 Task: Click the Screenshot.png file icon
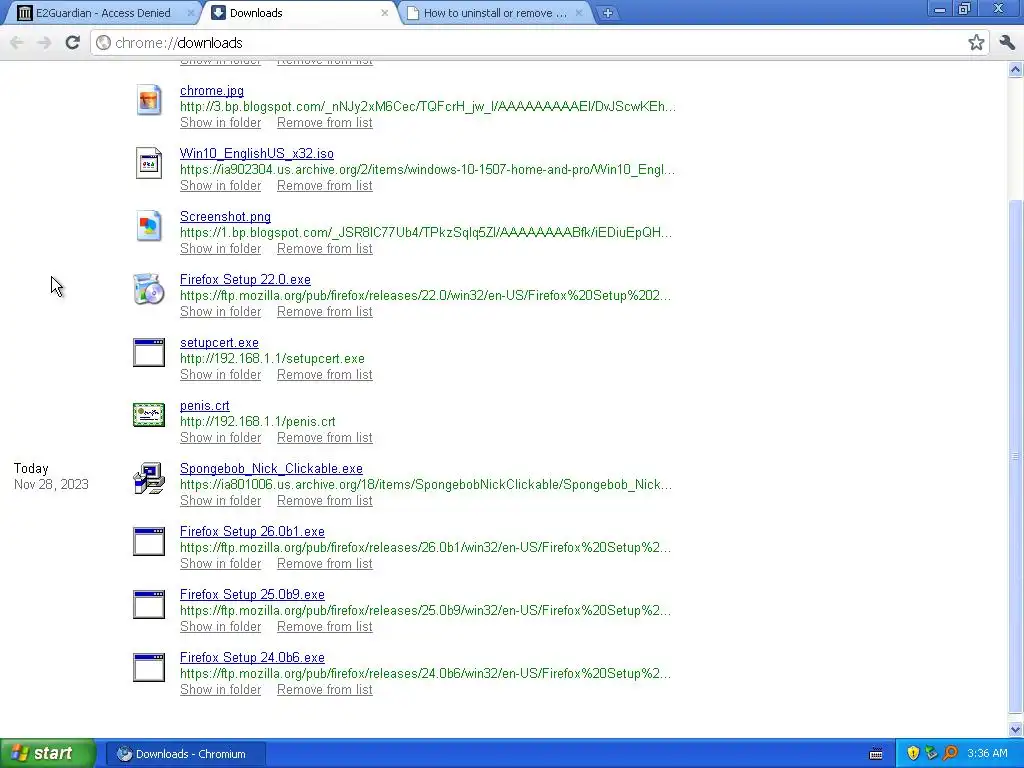click(x=149, y=226)
